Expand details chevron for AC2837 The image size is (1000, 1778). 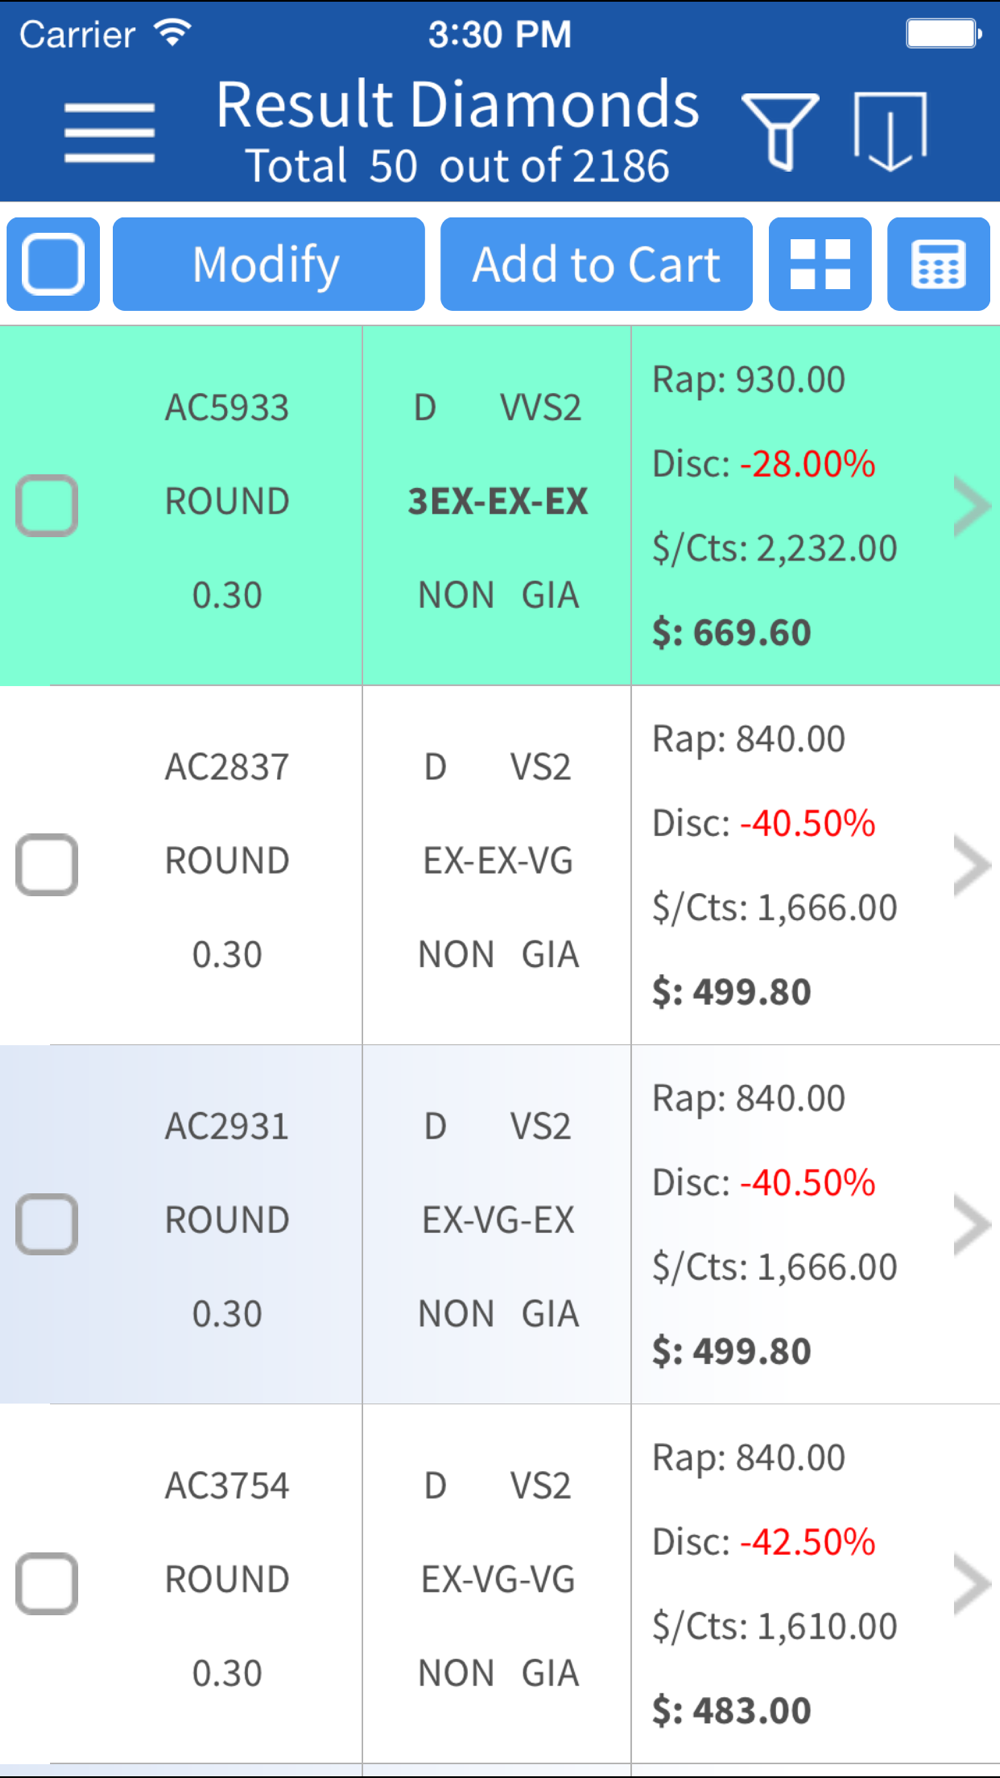coord(971,865)
